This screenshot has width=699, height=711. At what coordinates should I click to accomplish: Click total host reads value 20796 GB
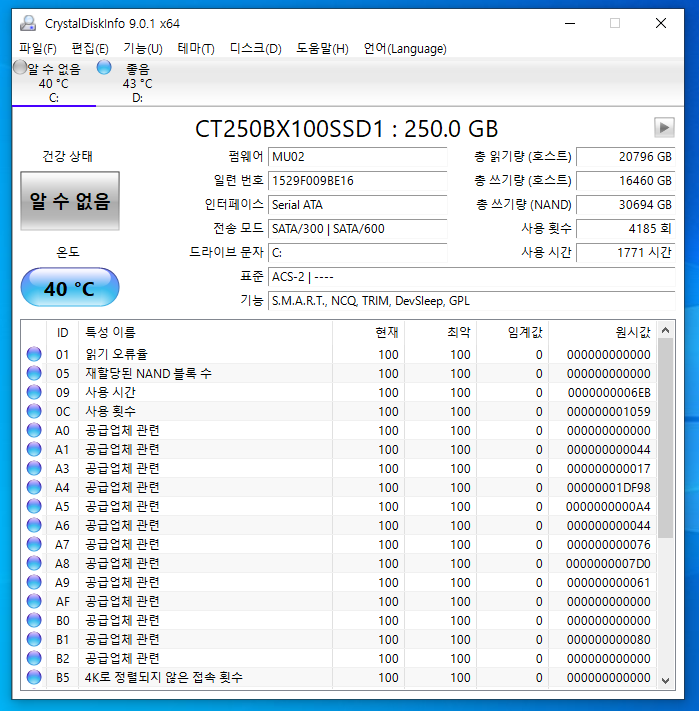tap(626, 157)
